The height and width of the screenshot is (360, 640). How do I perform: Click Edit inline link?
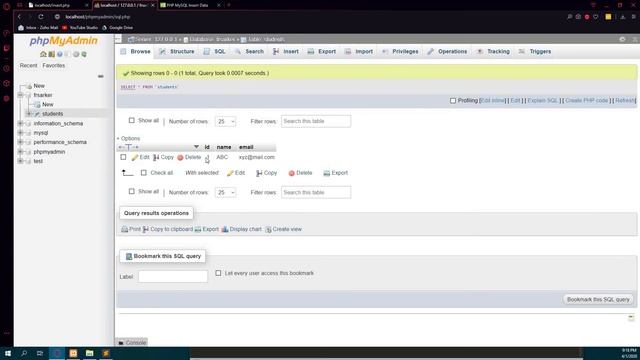(x=493, y=100)
